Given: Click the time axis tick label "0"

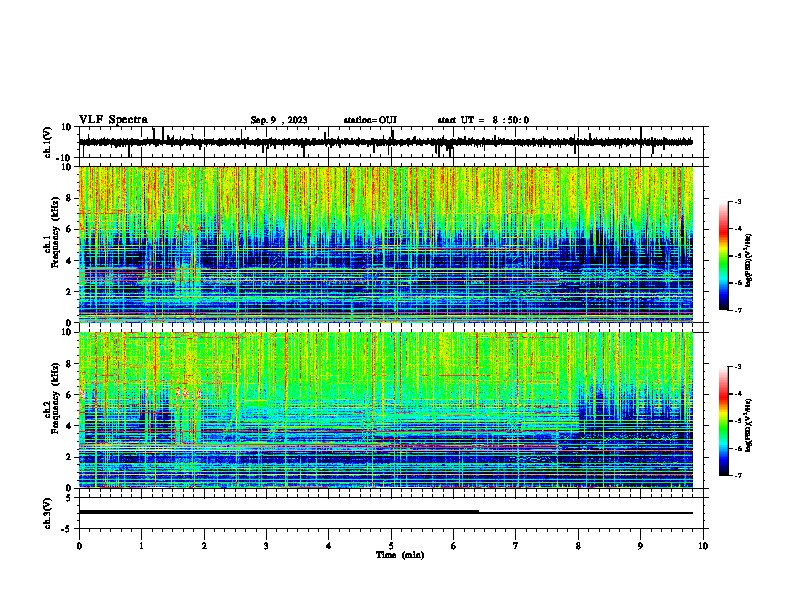Looking at the screenshot, I should 79,546.
